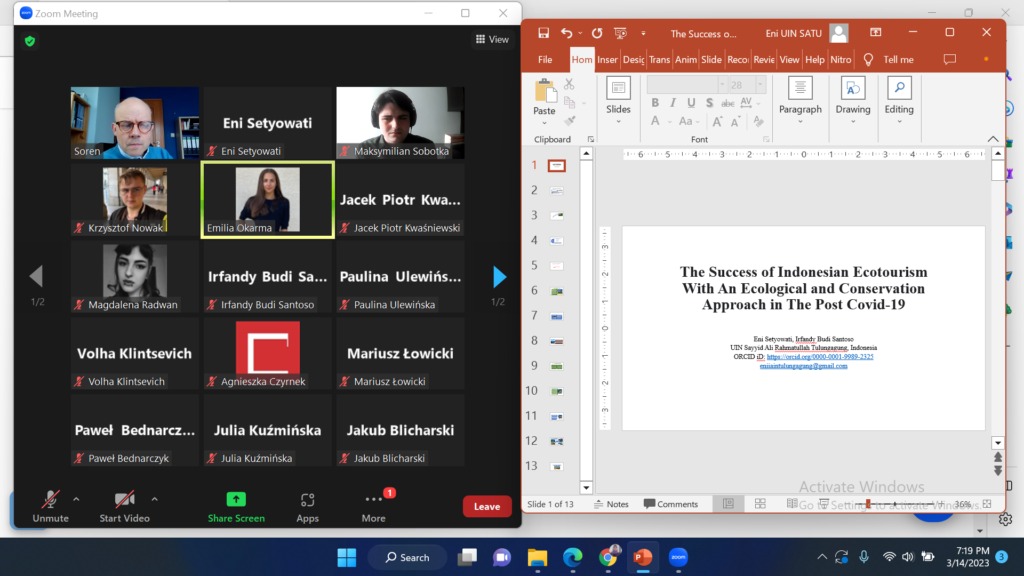The height and width of the screenshot is (576, 1024).
Task: Click the taskbar Search box
Action: pos(408,557)
